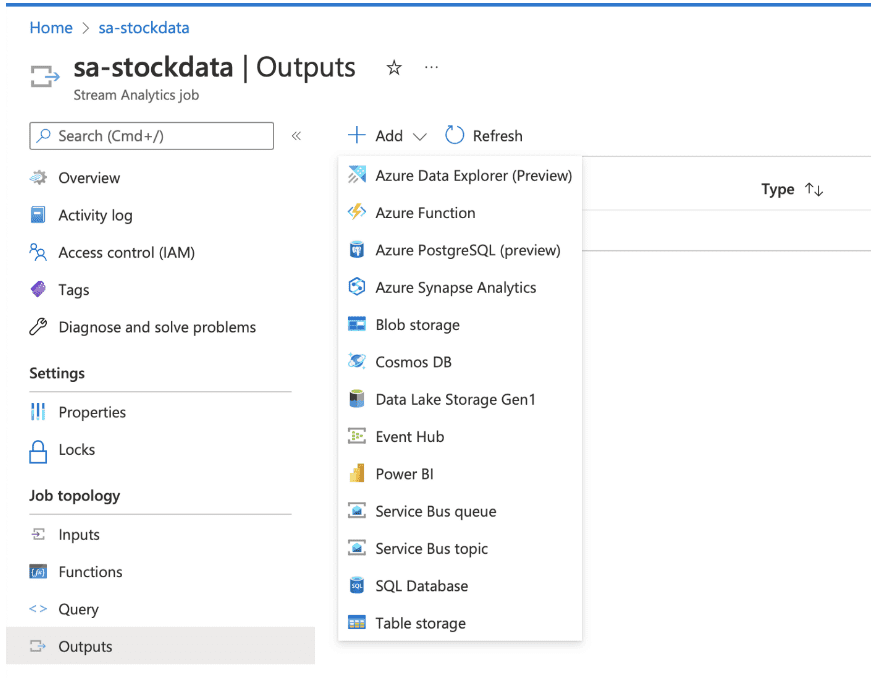Click the Azure Data Explorer icon
The image size is (886, 679).
click(x=357, y=175)
